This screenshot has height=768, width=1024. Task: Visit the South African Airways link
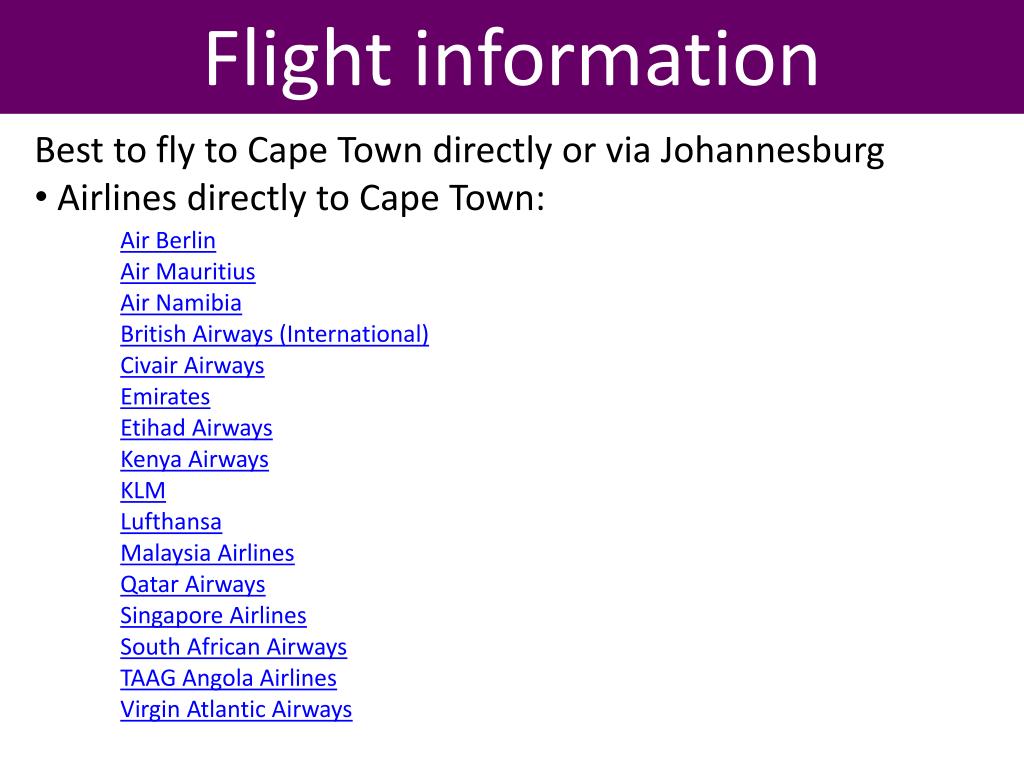point(233,647)
